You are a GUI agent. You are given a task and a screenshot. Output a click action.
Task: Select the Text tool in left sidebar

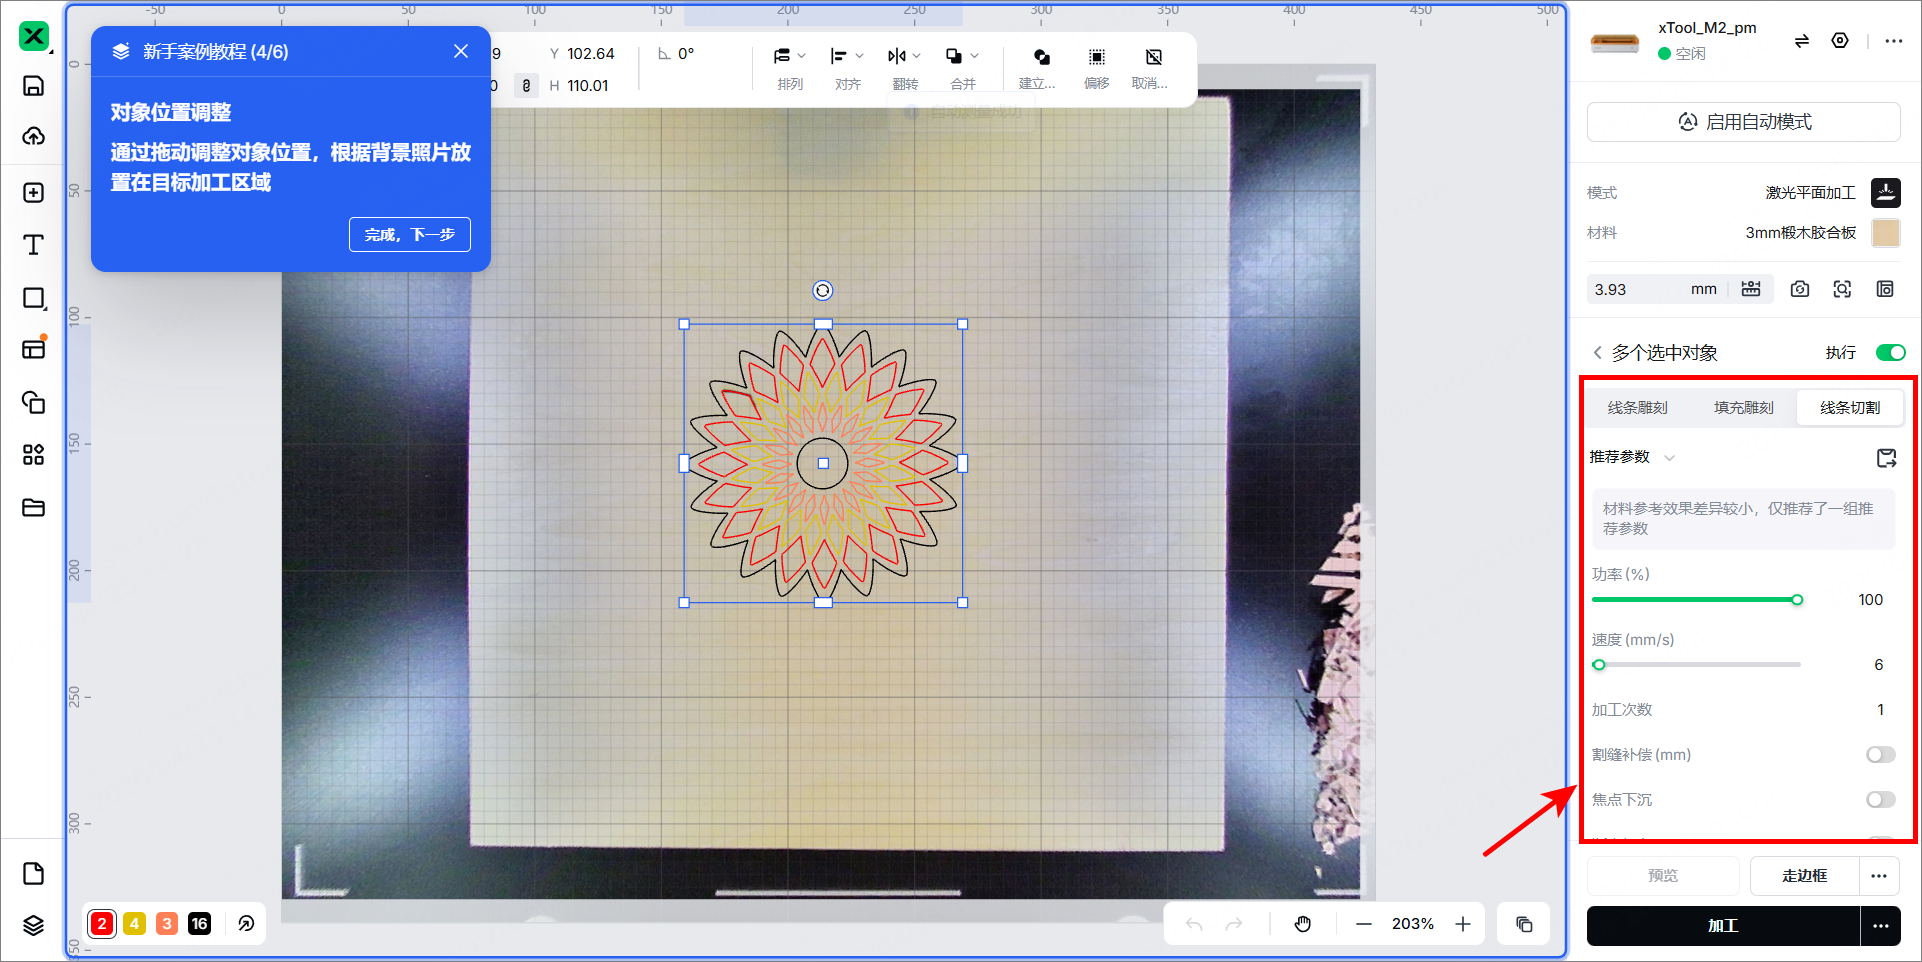pyautogui.click(x=33, y=245)
